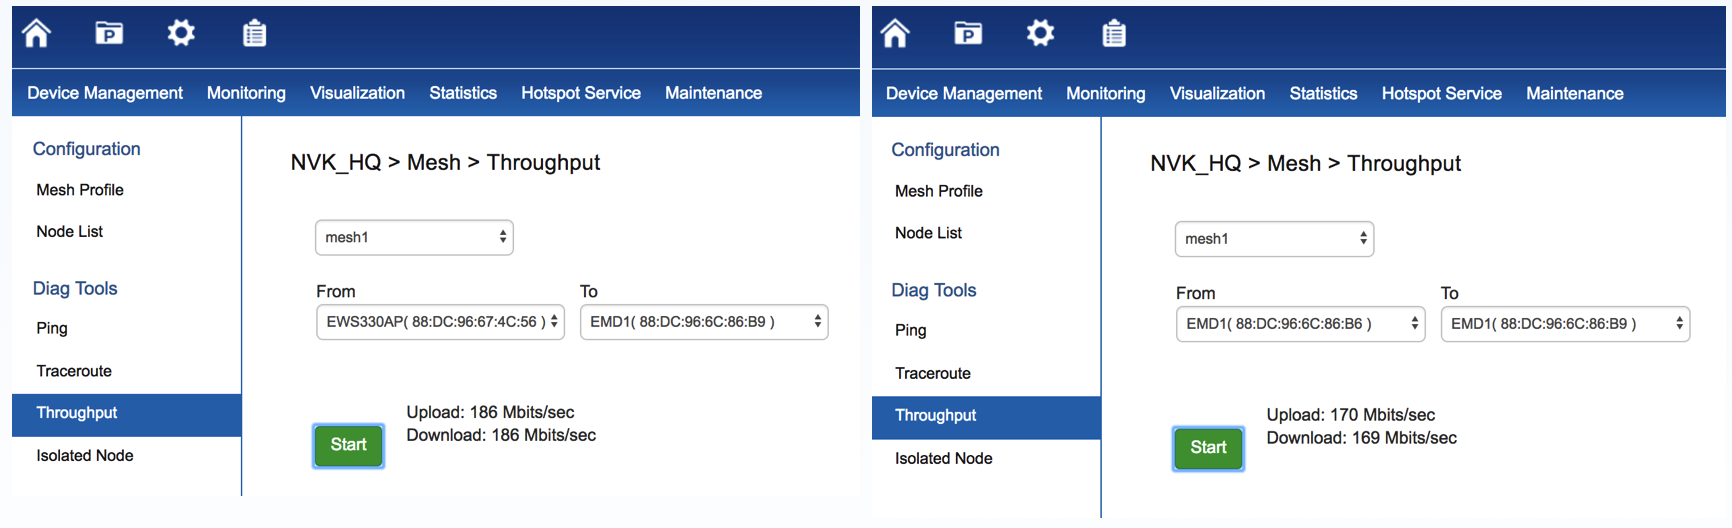Click the clipboard icon in left panel
This screenshot has height=528, width=1732.
pos(254,33)
